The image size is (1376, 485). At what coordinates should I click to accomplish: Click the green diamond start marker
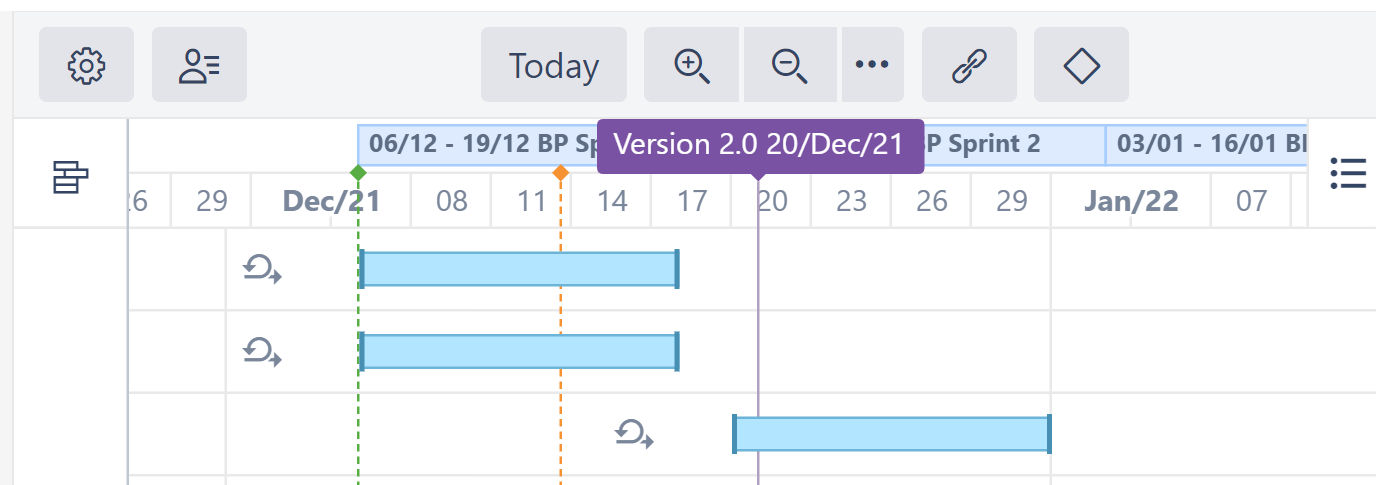tap(358, 172)
